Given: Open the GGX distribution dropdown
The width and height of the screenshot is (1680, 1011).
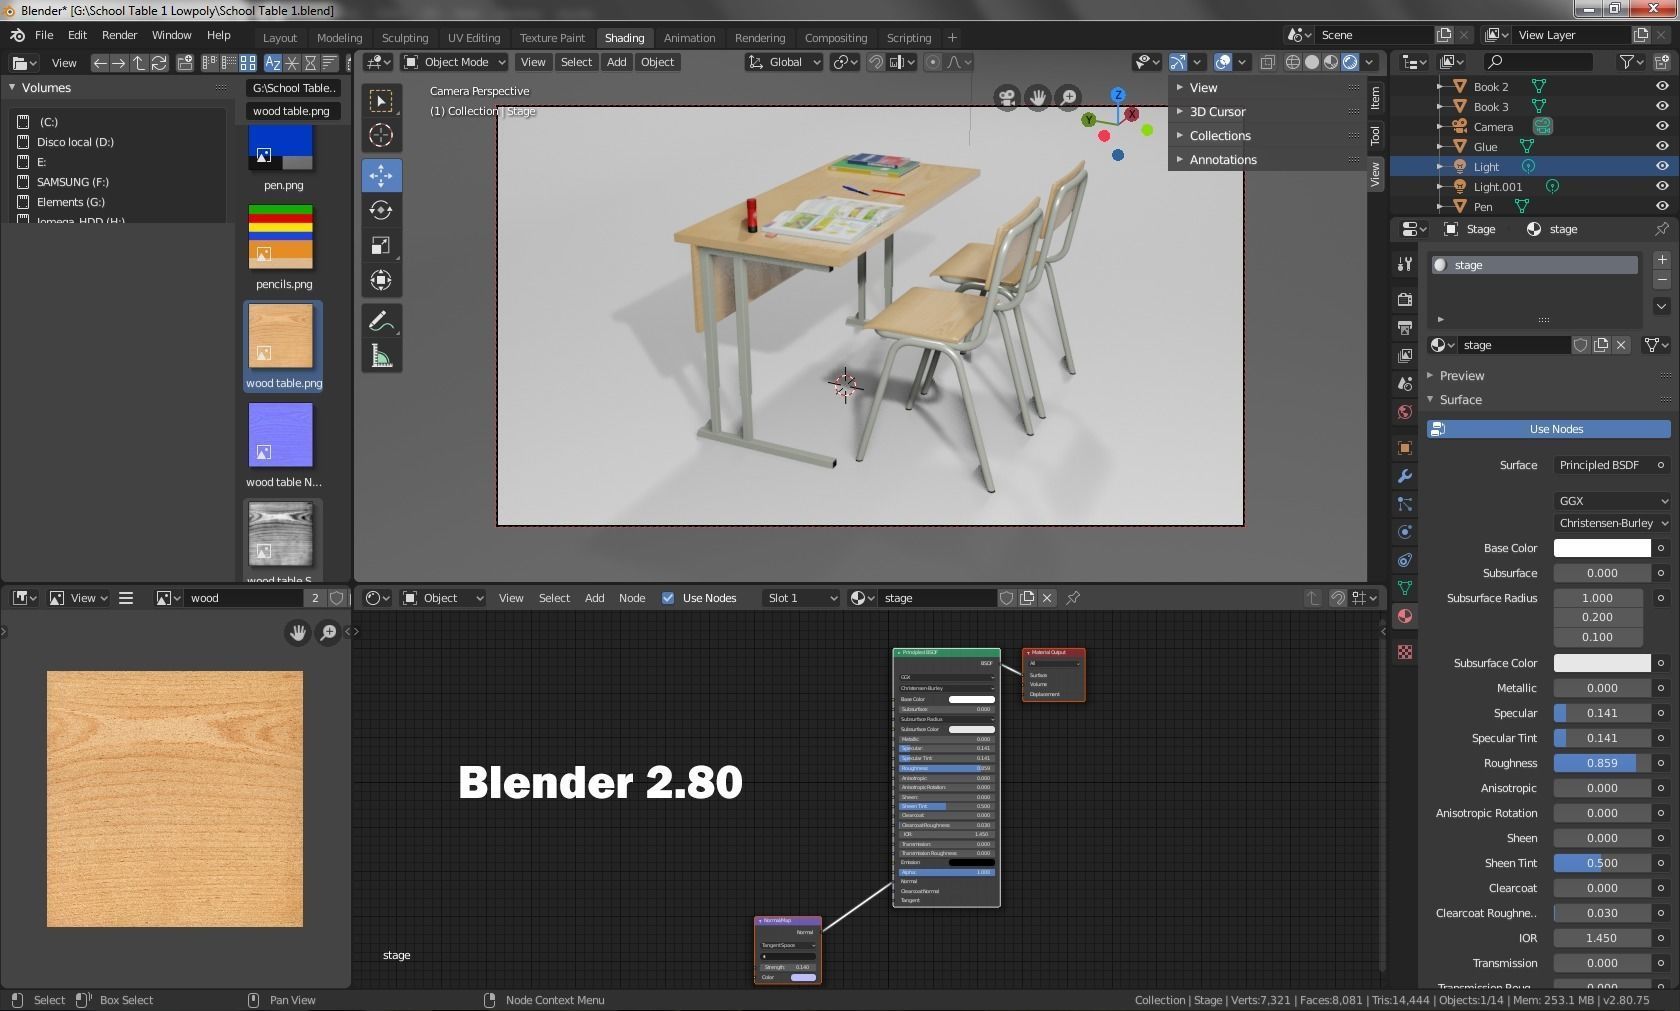Looking at the screenshot, I should pyautogui.click(x=1613, y=501).
